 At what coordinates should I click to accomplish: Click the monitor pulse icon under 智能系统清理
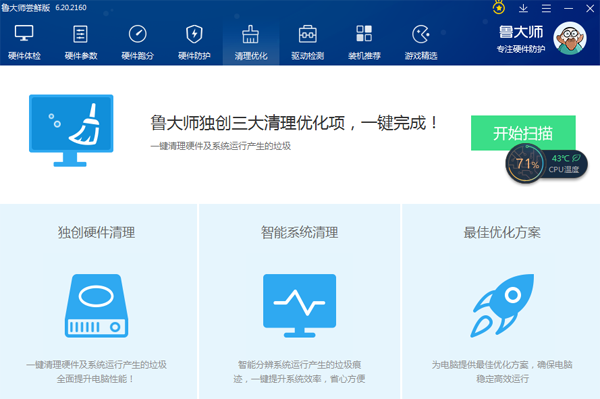[x=299, y=306]
